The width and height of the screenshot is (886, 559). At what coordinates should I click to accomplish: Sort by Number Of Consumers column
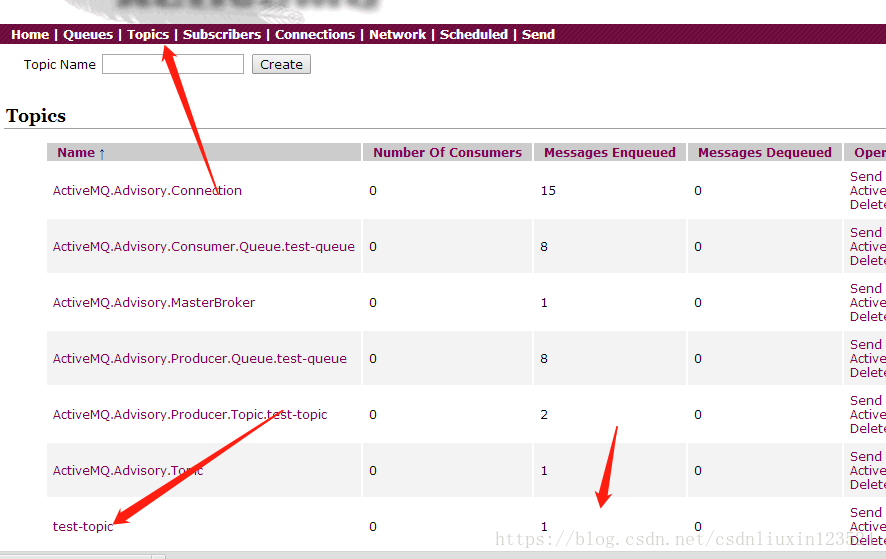pos(447,153)
